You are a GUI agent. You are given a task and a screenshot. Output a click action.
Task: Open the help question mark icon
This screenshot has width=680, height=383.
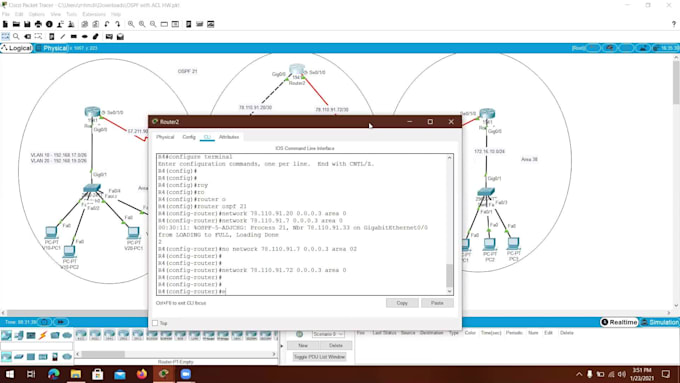coord(673,24)
